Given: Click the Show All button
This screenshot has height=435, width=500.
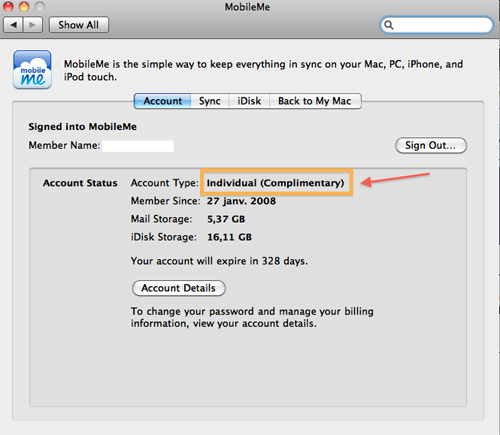Looking at the screenshot, I should tap(79, 25).
